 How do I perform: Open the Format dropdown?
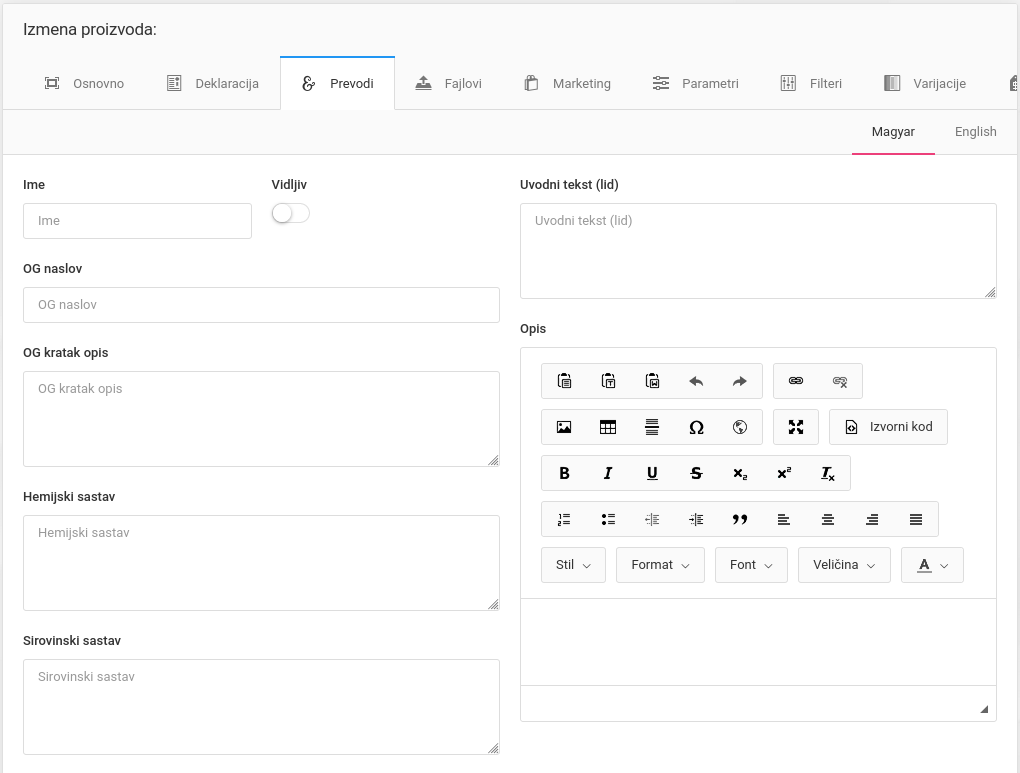coord(660,565)
